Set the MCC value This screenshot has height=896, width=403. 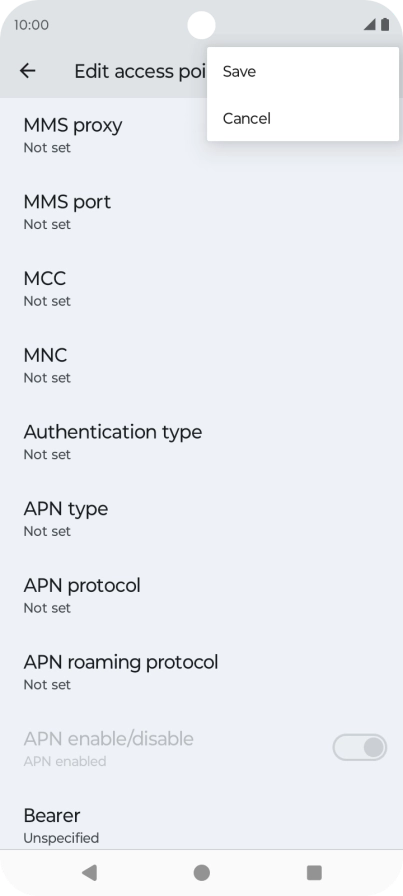point(201,289)
